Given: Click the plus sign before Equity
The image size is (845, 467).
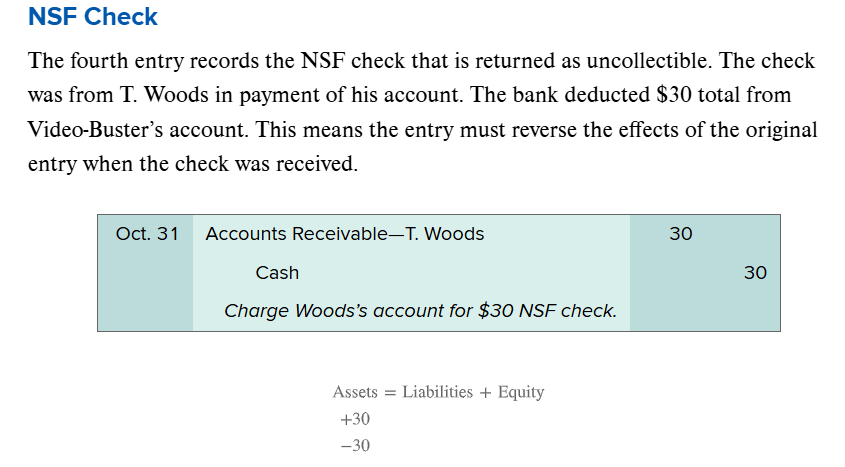Looking at the screenshot, I should [x=486, y=393].
